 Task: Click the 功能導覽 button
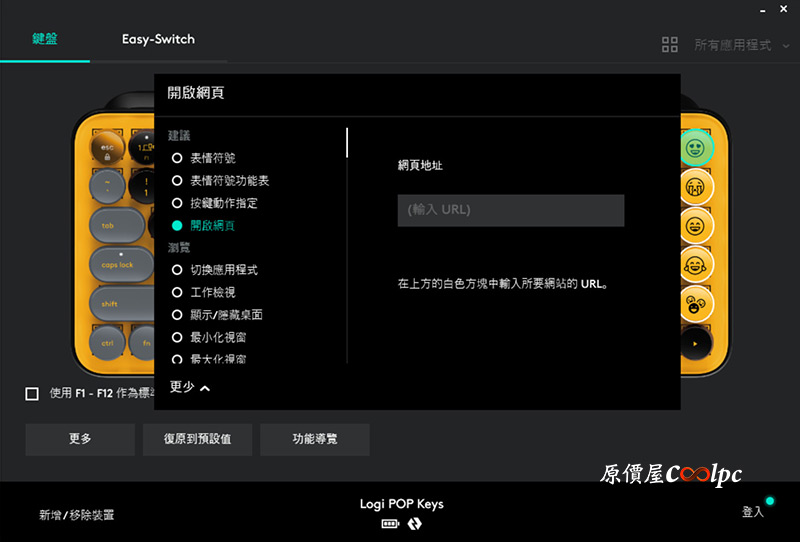[315, 439]
